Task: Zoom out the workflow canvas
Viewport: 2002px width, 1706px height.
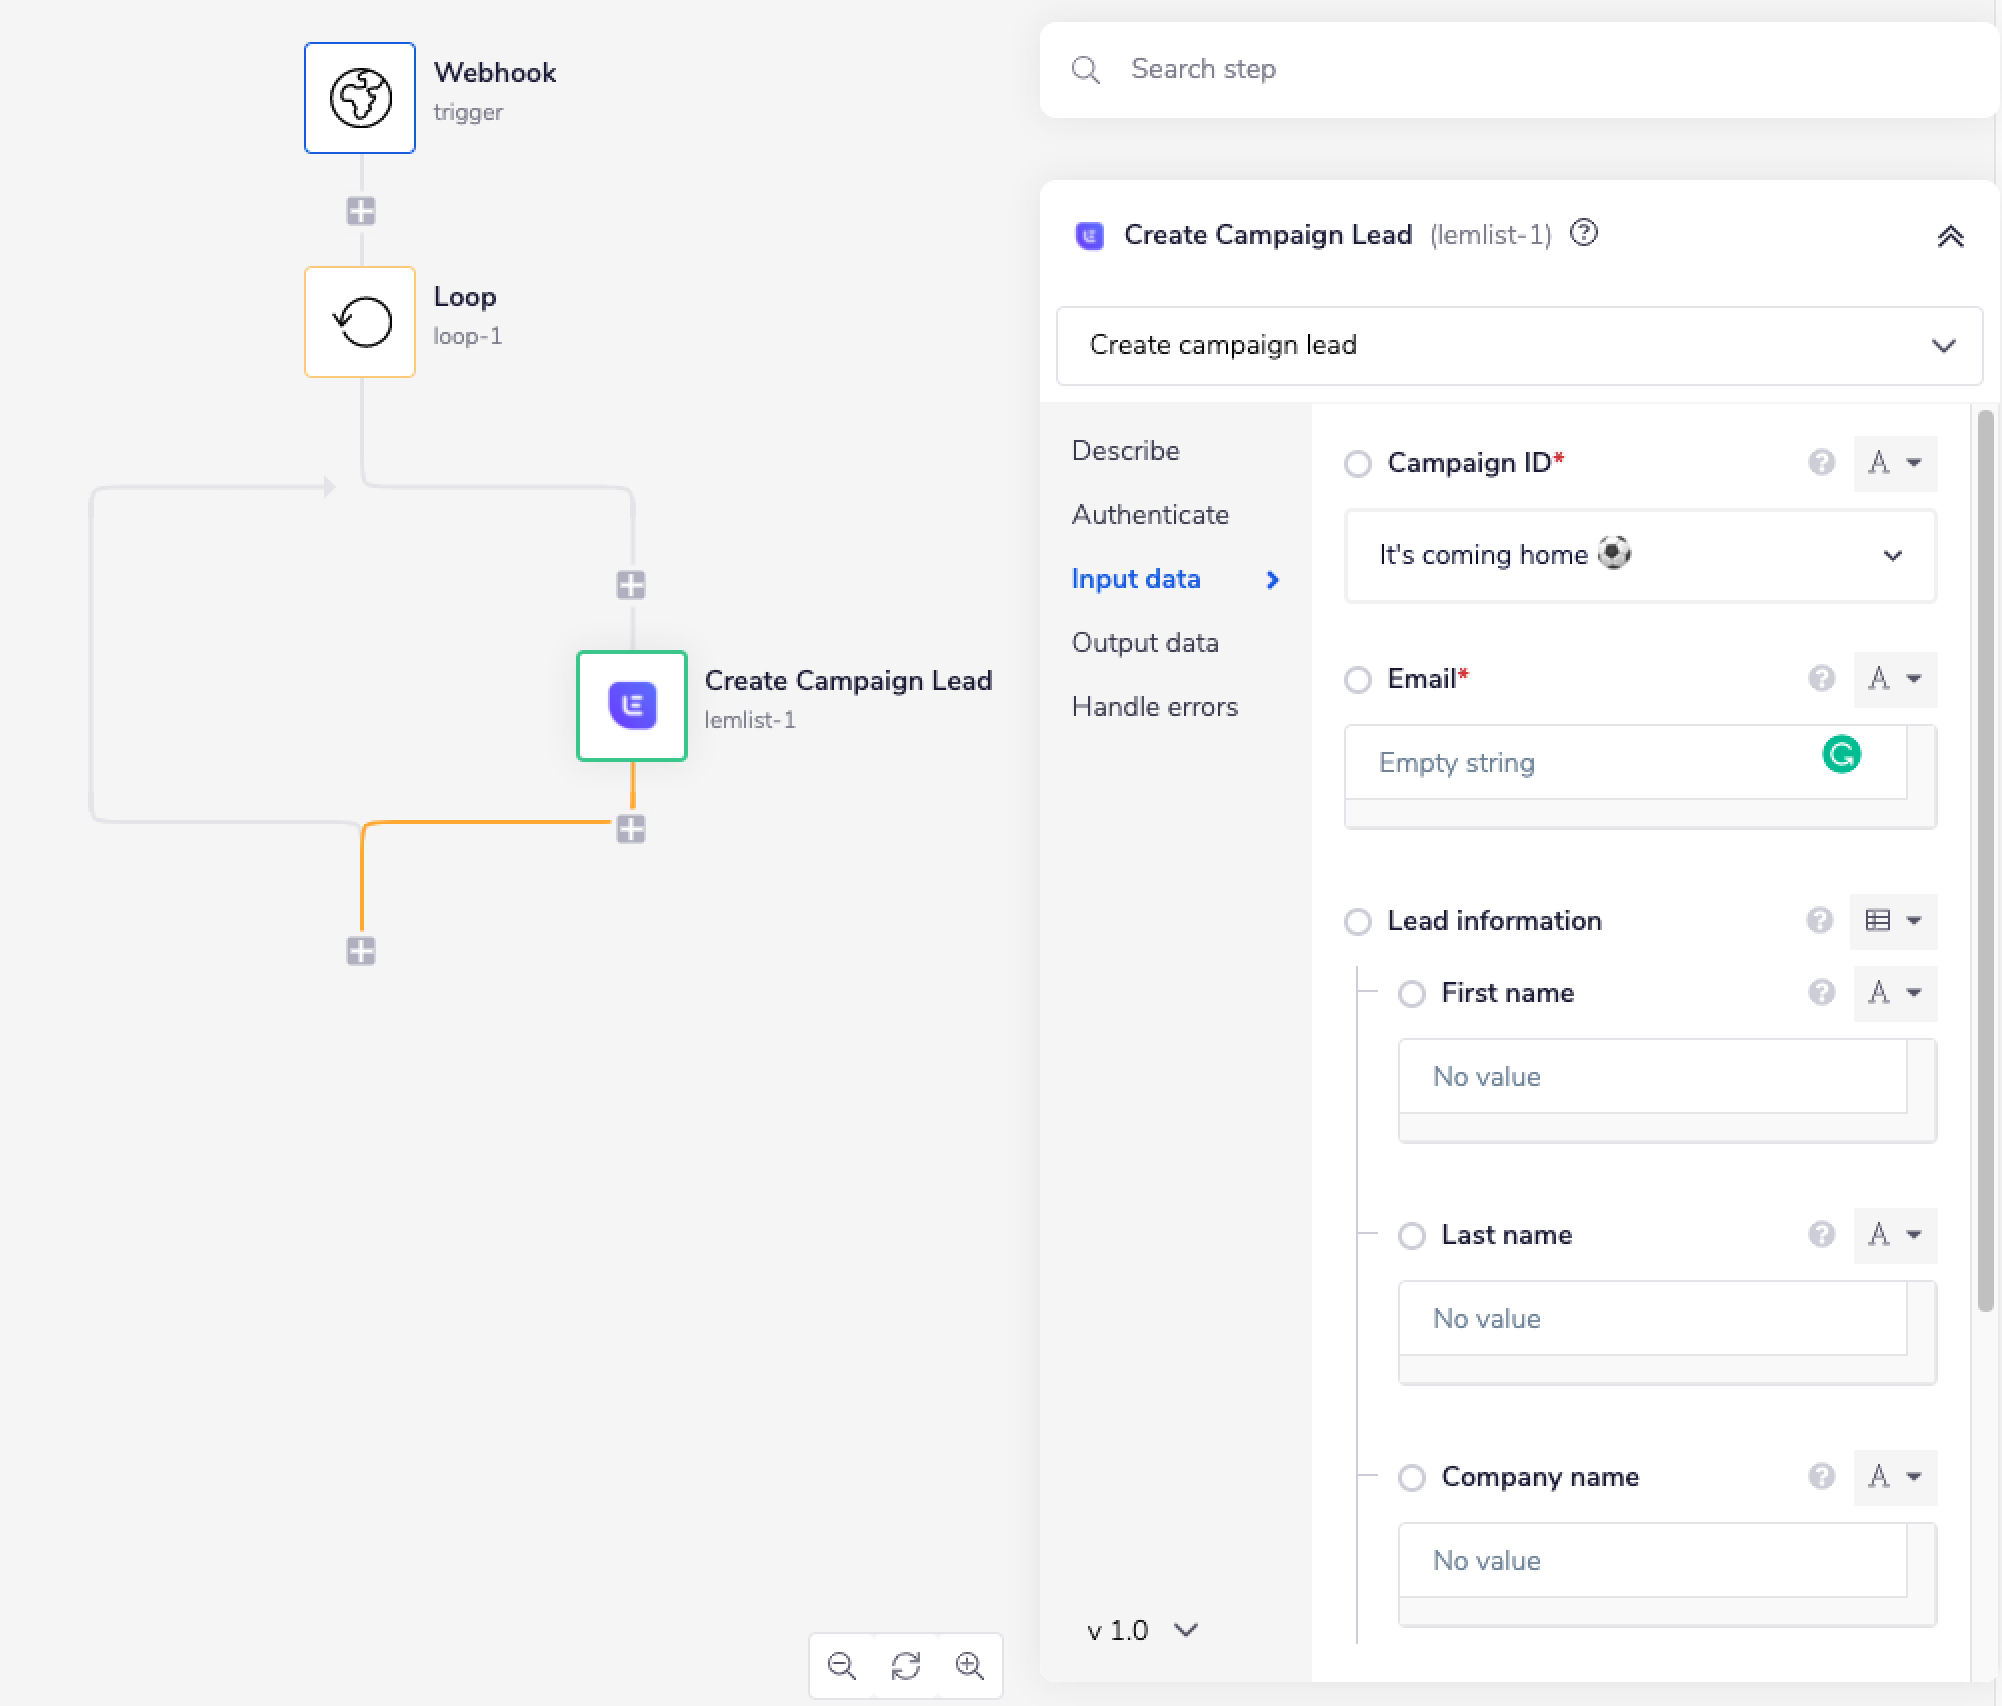Action: tap(842, 1666)
